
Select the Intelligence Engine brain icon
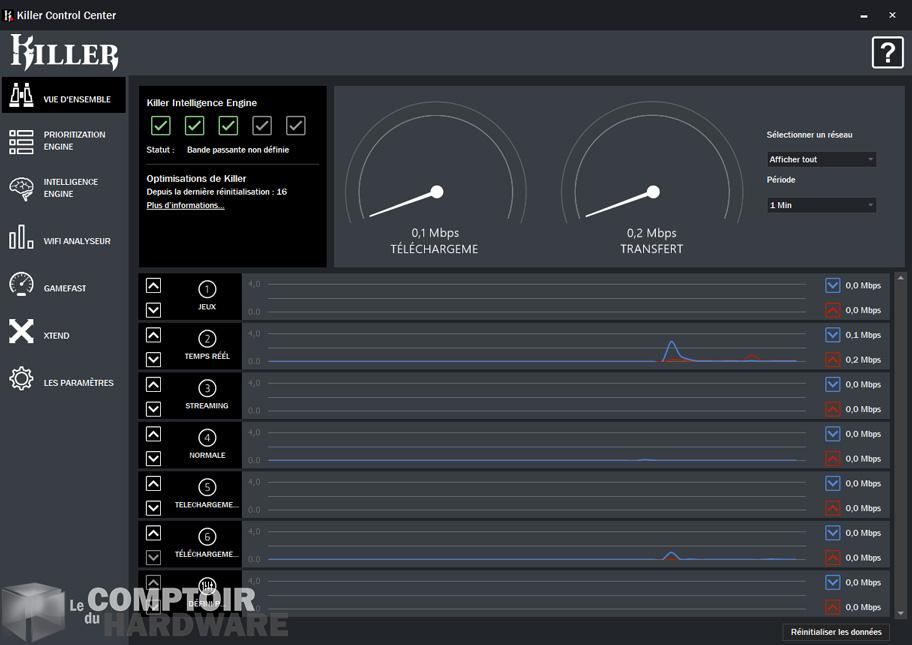coord(21,189)
